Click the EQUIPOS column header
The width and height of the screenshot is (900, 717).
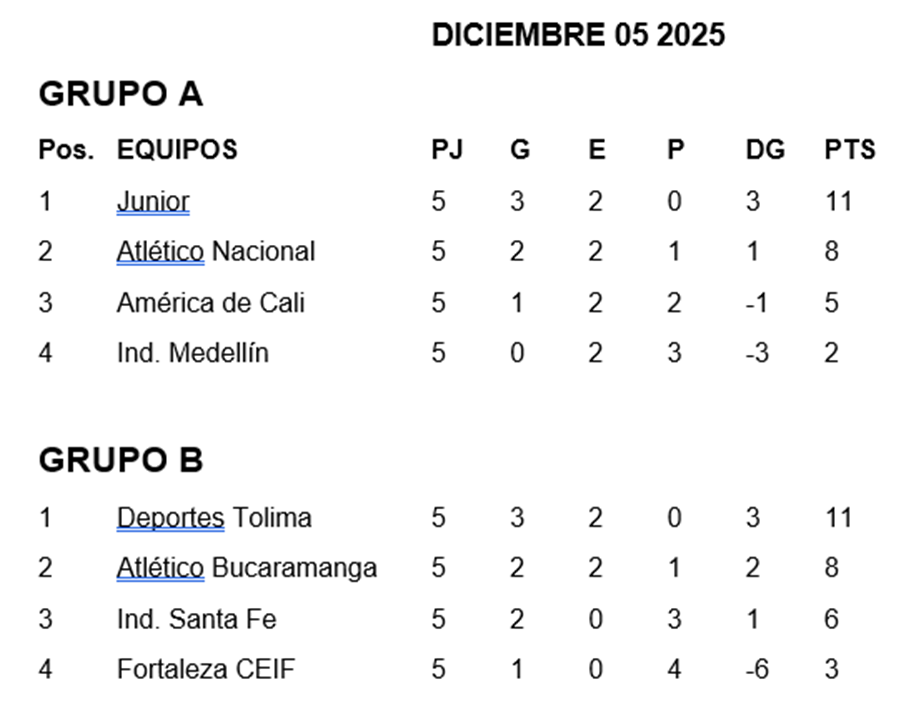pyautogui.click(x=177, y=150)
